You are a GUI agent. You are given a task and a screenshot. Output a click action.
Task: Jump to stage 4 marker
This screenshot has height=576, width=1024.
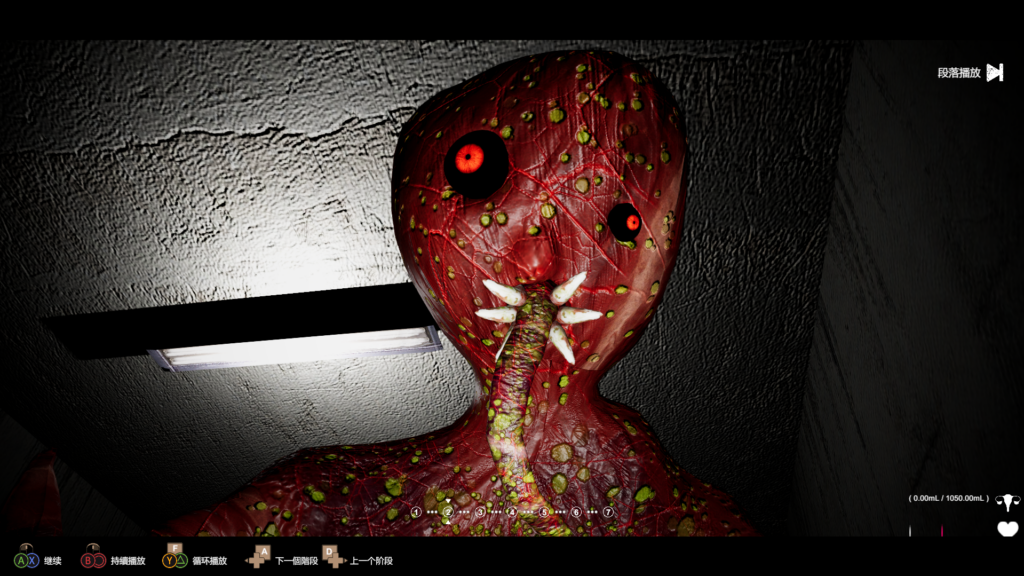pyautogui.click(x=512, y=512)
